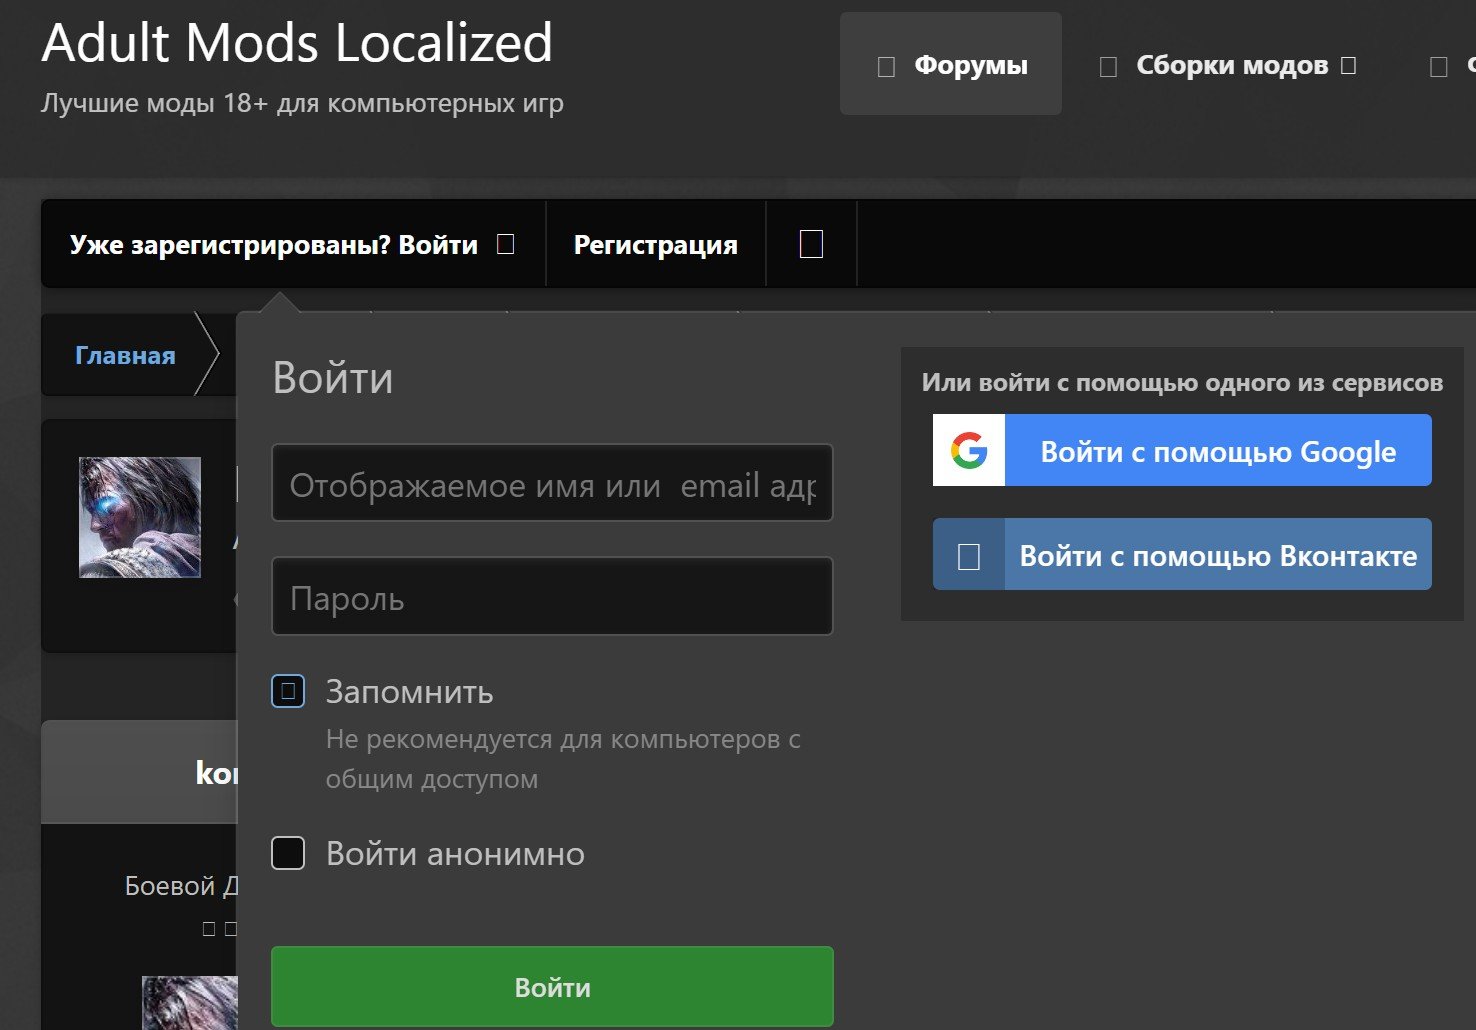Click the icon left of Форумы
Image resolution: width=1476 pixels, height=1030 pixels.
click(x=886, y=67)
